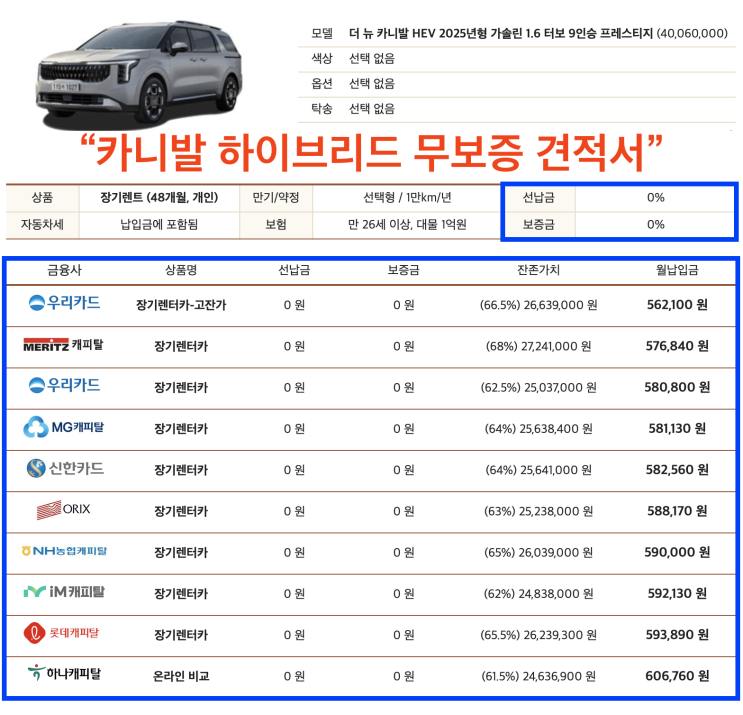Select the 562,100 원 monthly payment
Viewport: 743px width, 715px height.
[x=677, y=305]
